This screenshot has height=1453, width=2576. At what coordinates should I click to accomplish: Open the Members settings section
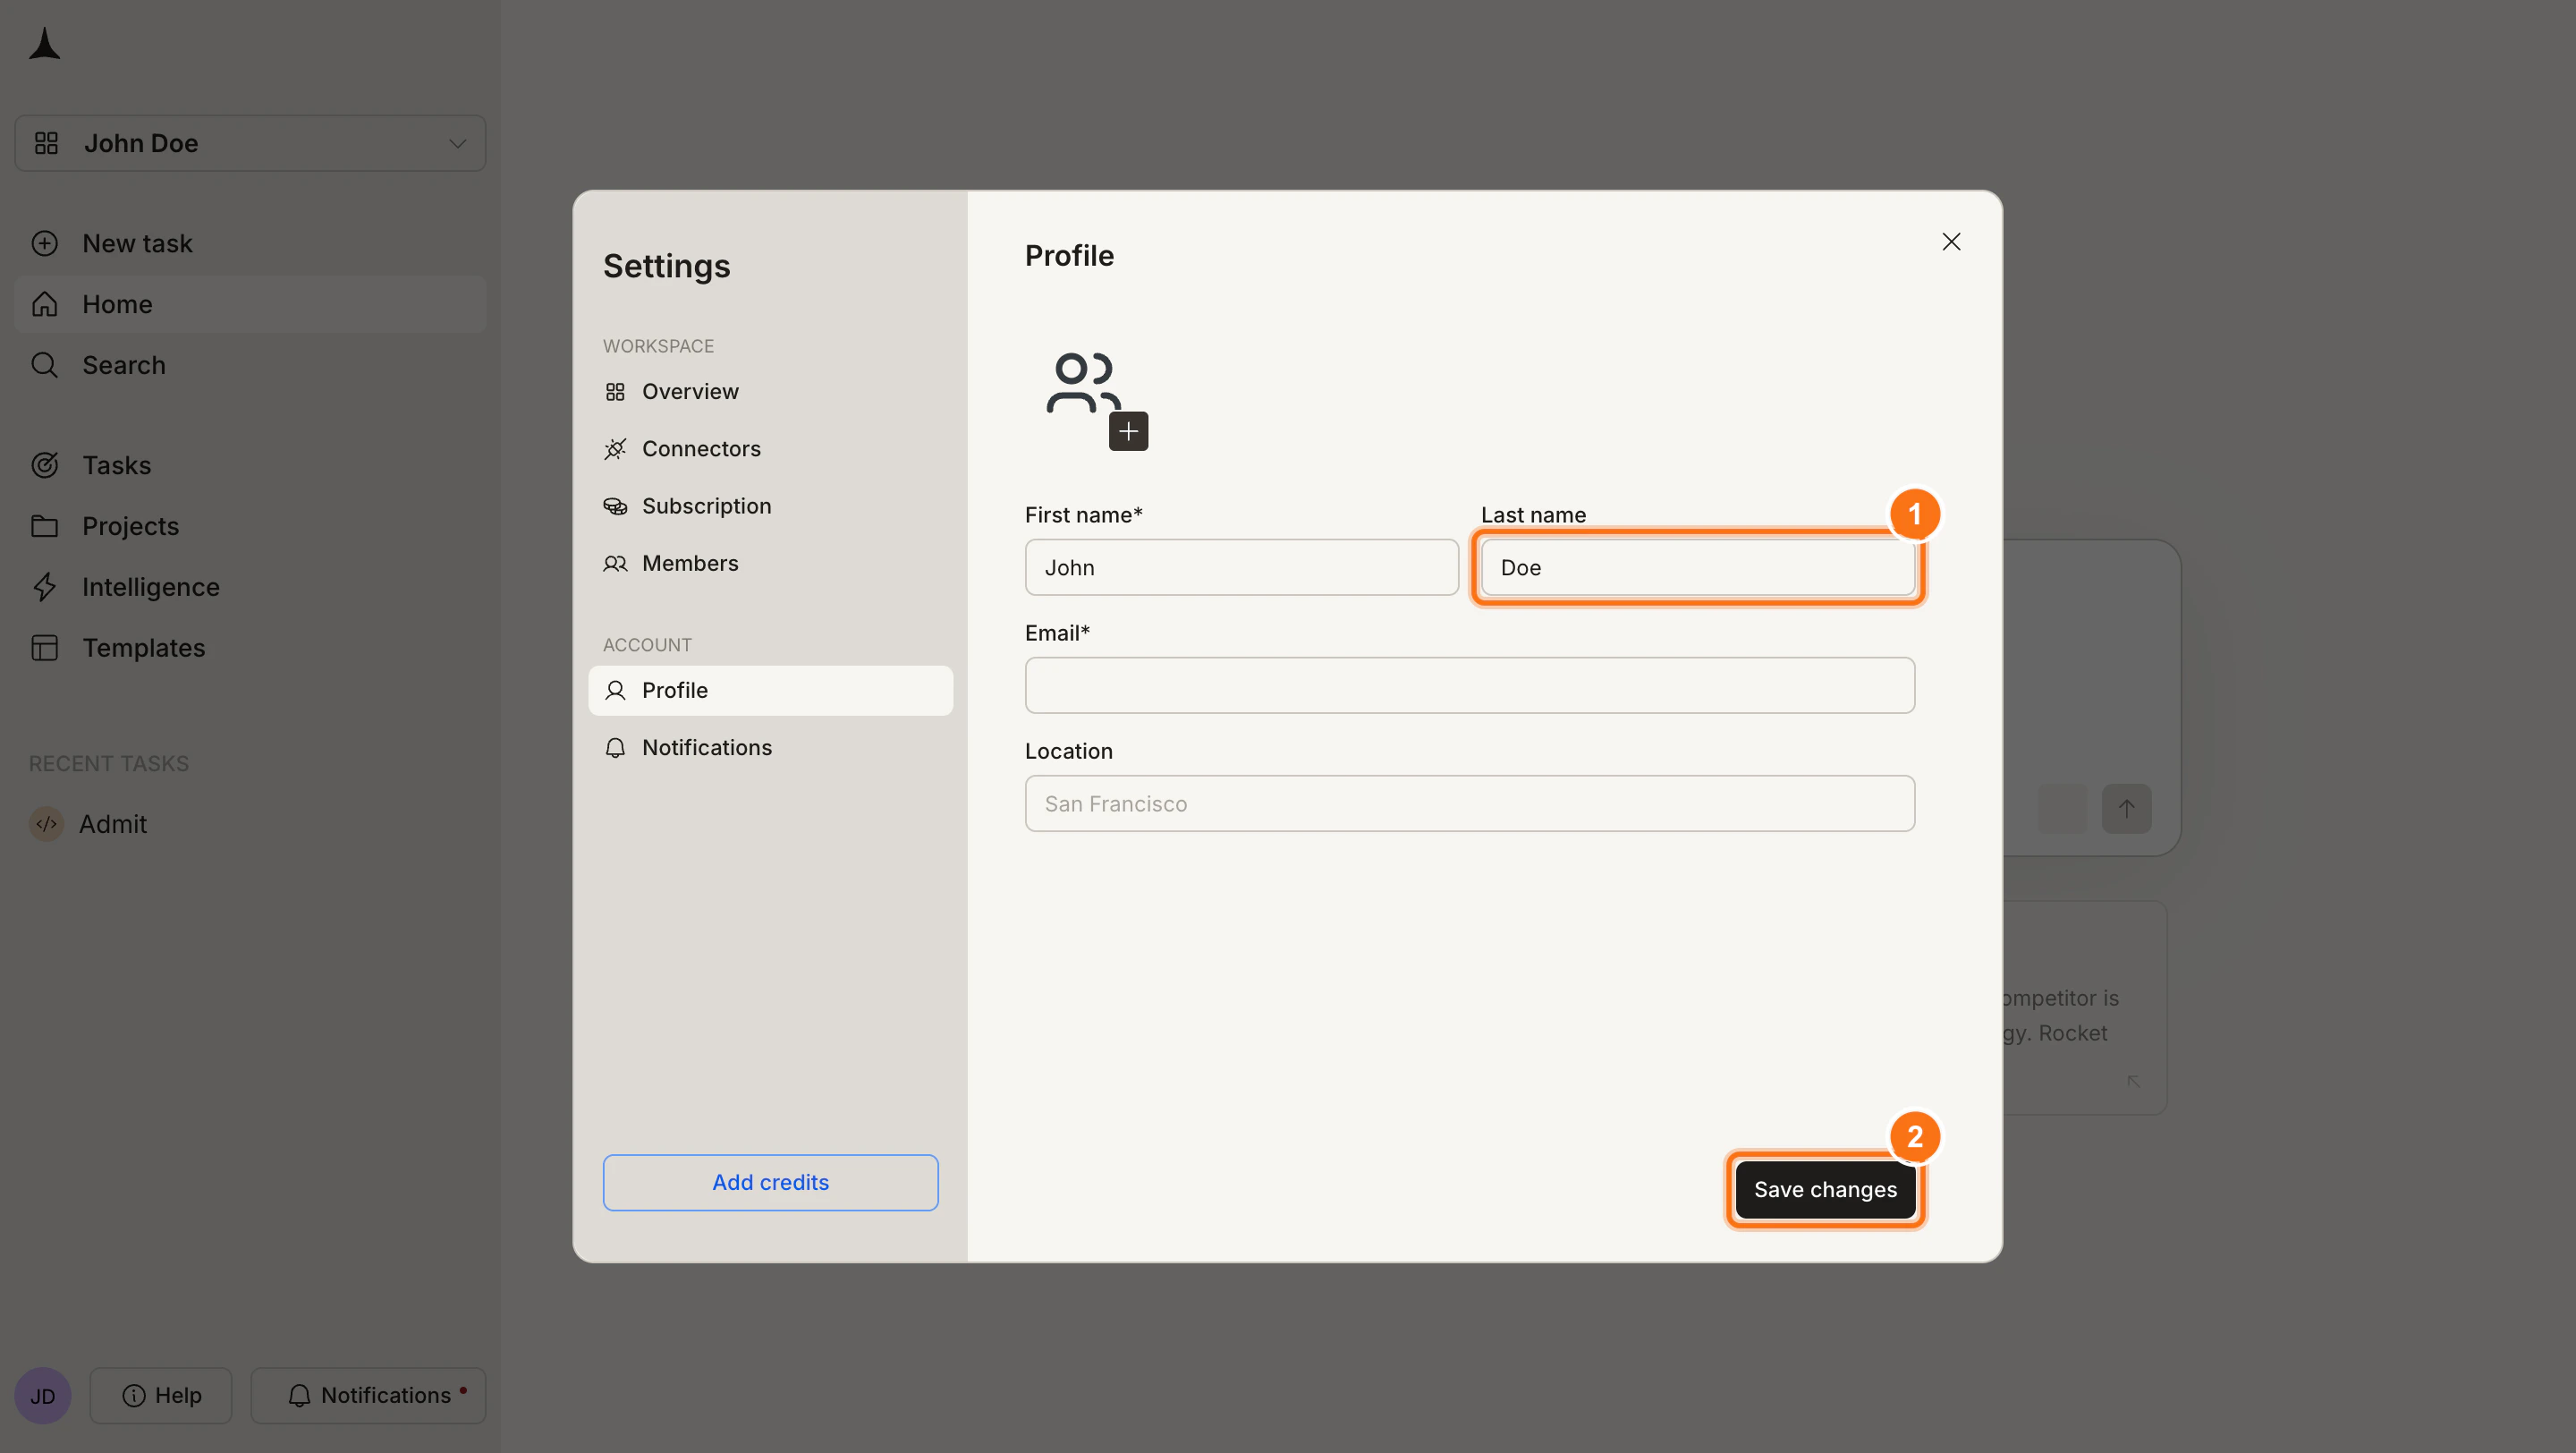point(689,563)
